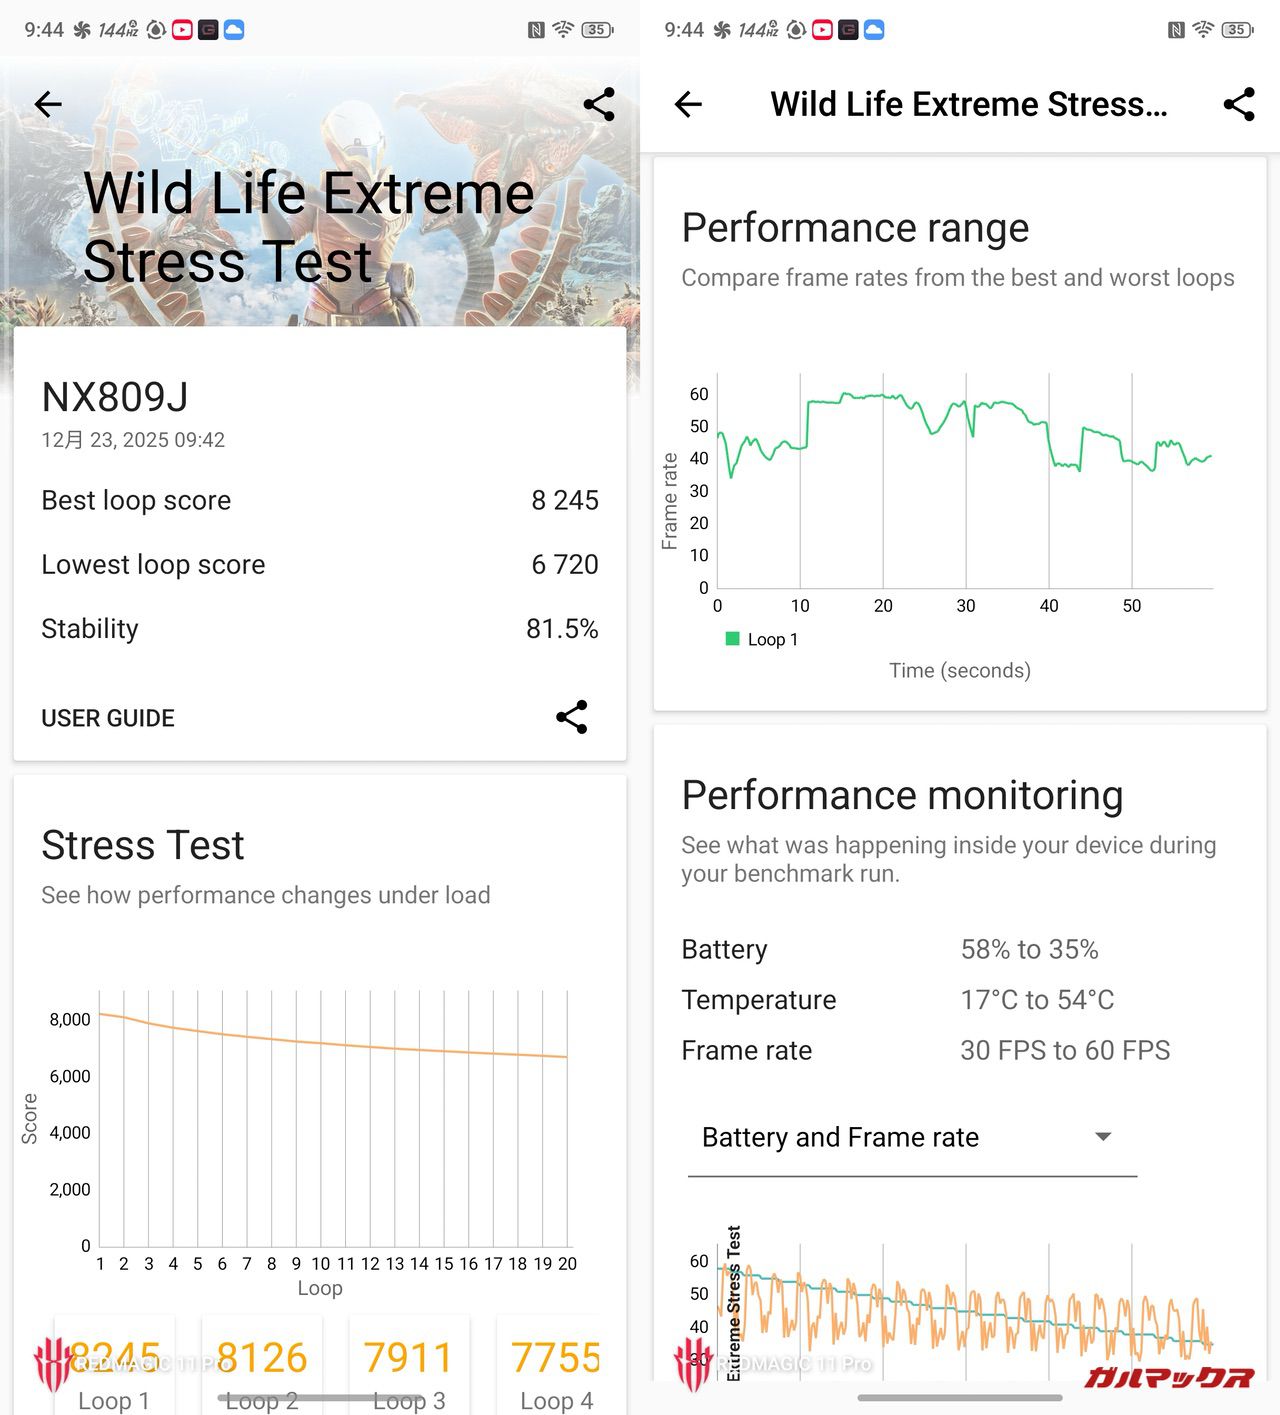Tap the right battery status indicator
The width and height of the screenshot is (1280, 1415).
1237,30
